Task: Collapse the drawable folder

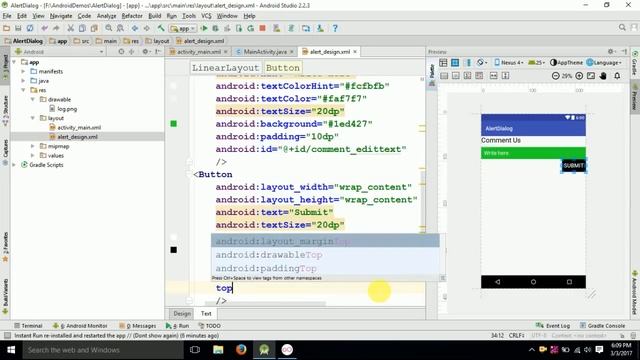Action: 33,100
